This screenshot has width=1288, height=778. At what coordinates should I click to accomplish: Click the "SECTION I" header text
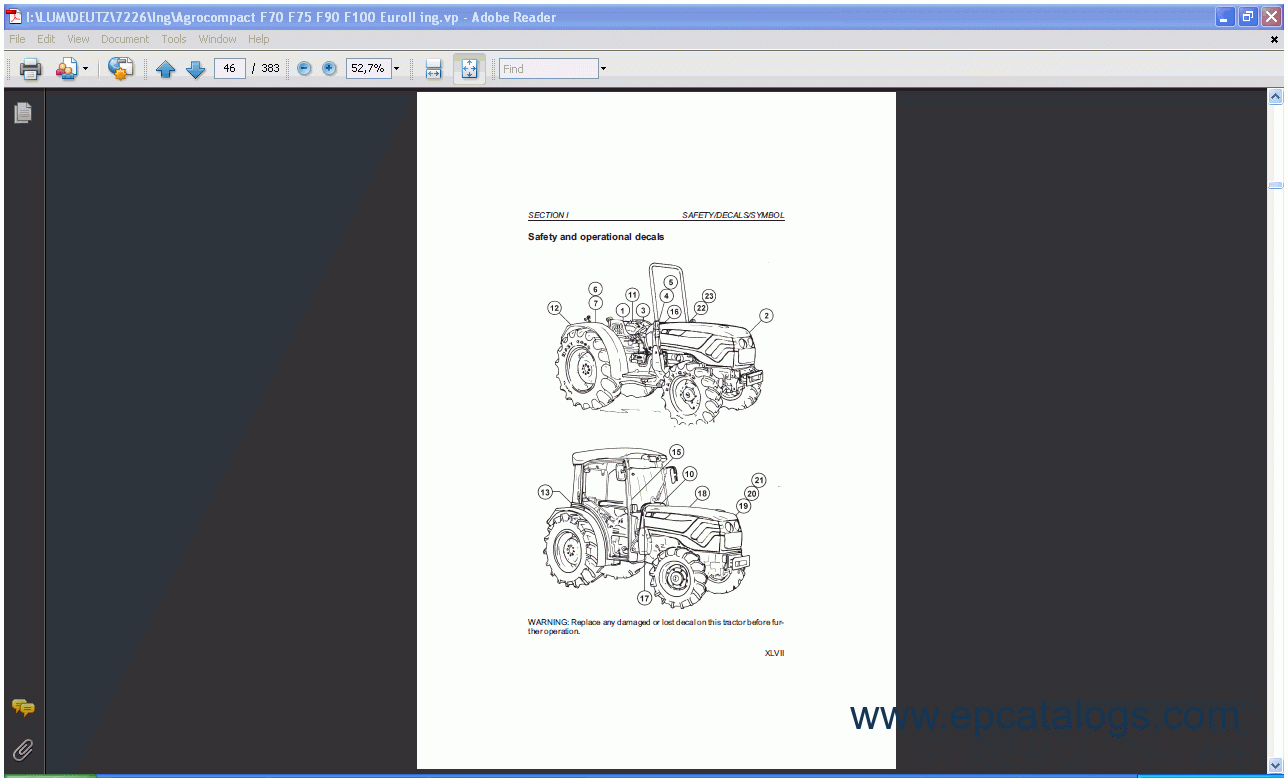pyautogui.click(x=548, y=215)
